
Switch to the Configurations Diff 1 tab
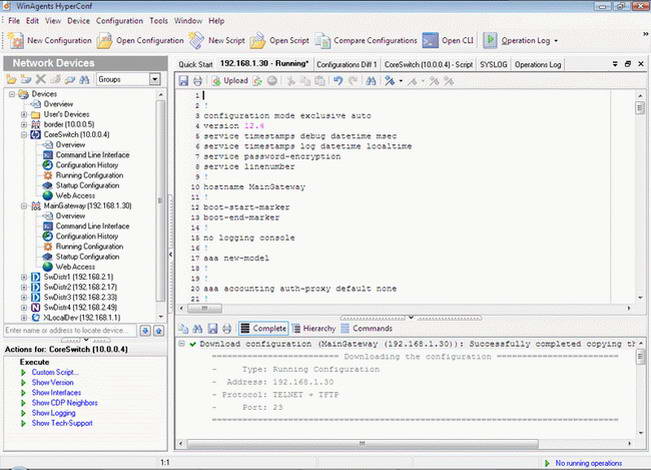tap(347, 64)
